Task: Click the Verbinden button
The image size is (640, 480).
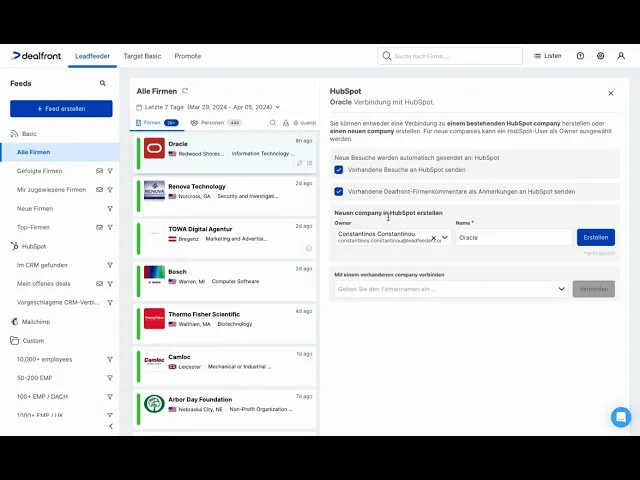Action: [x=593, y=289]
